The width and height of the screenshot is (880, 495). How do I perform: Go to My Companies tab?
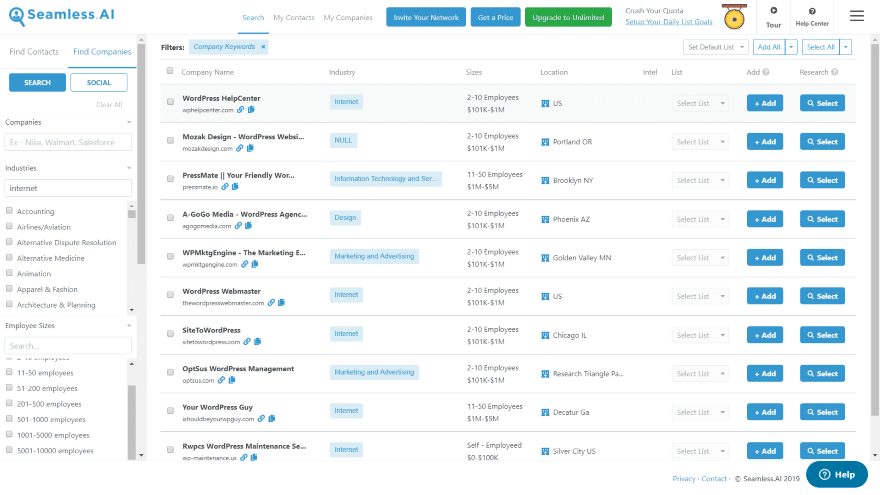[x=348, y=17]
